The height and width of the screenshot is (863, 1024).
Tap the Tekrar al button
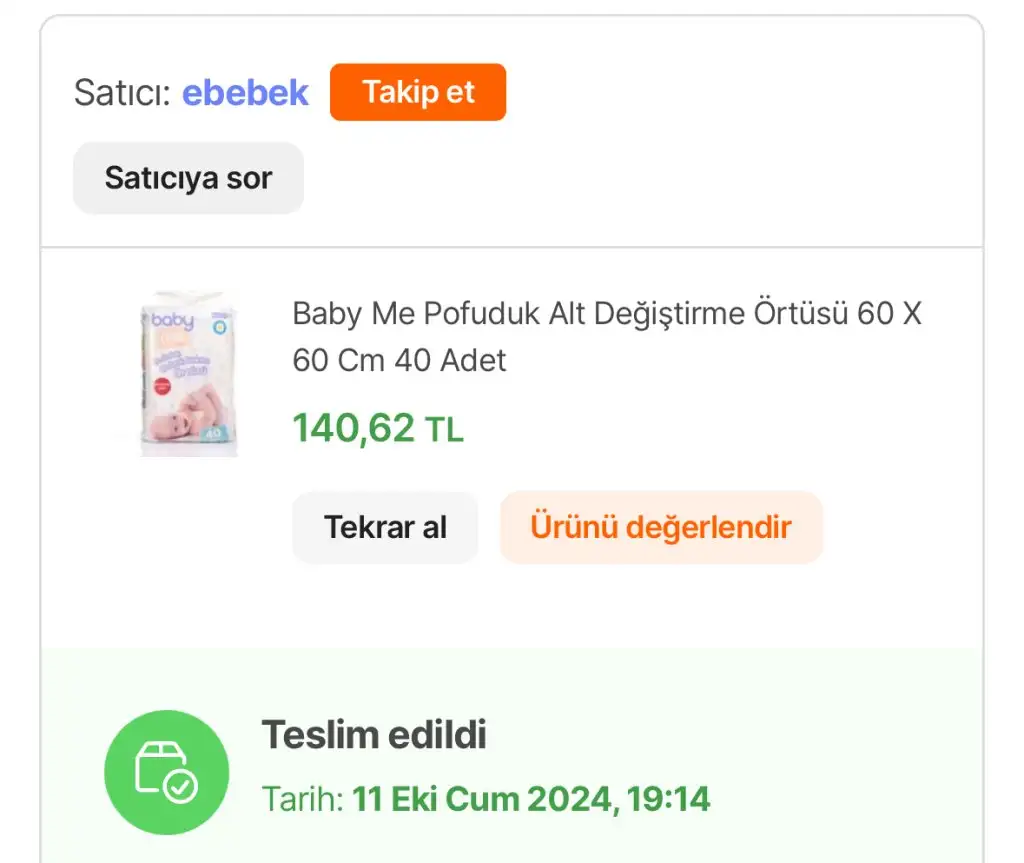point(385,527)
